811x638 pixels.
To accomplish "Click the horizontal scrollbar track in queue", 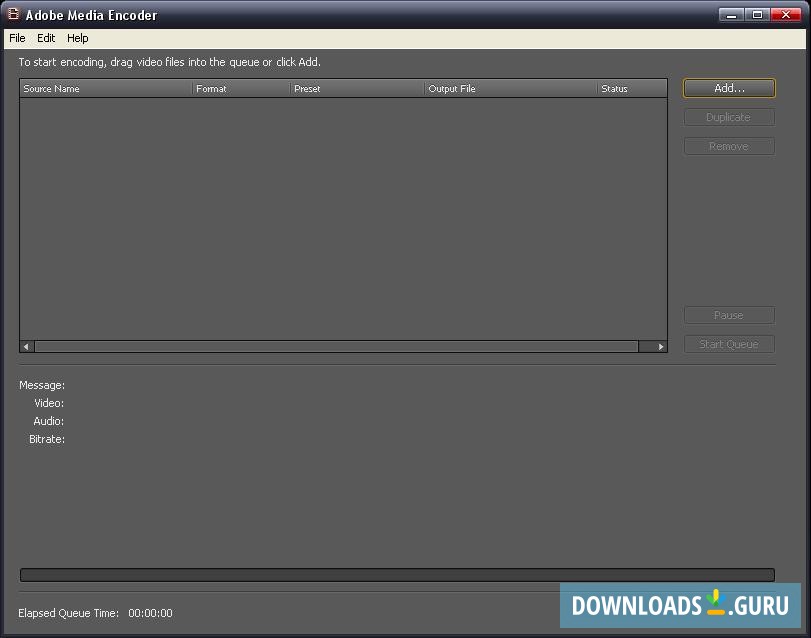I will 336,346.
